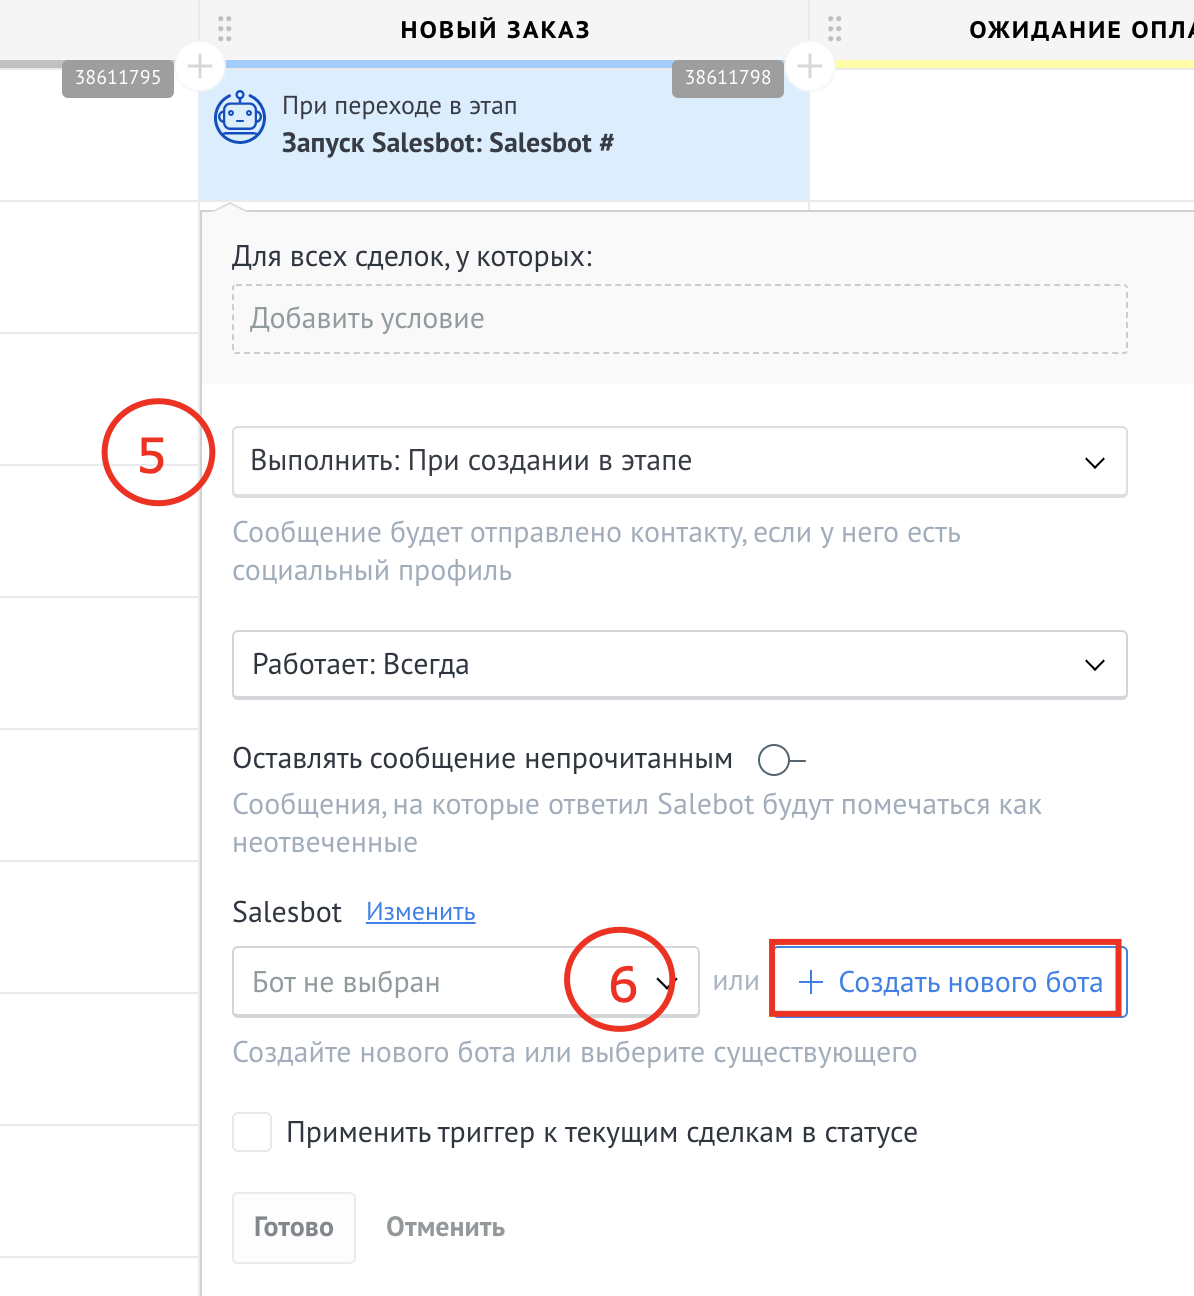Viewport: 1194px width, 1296px height.
Task: Click the Добавить условие field
Action: point(679,319)
